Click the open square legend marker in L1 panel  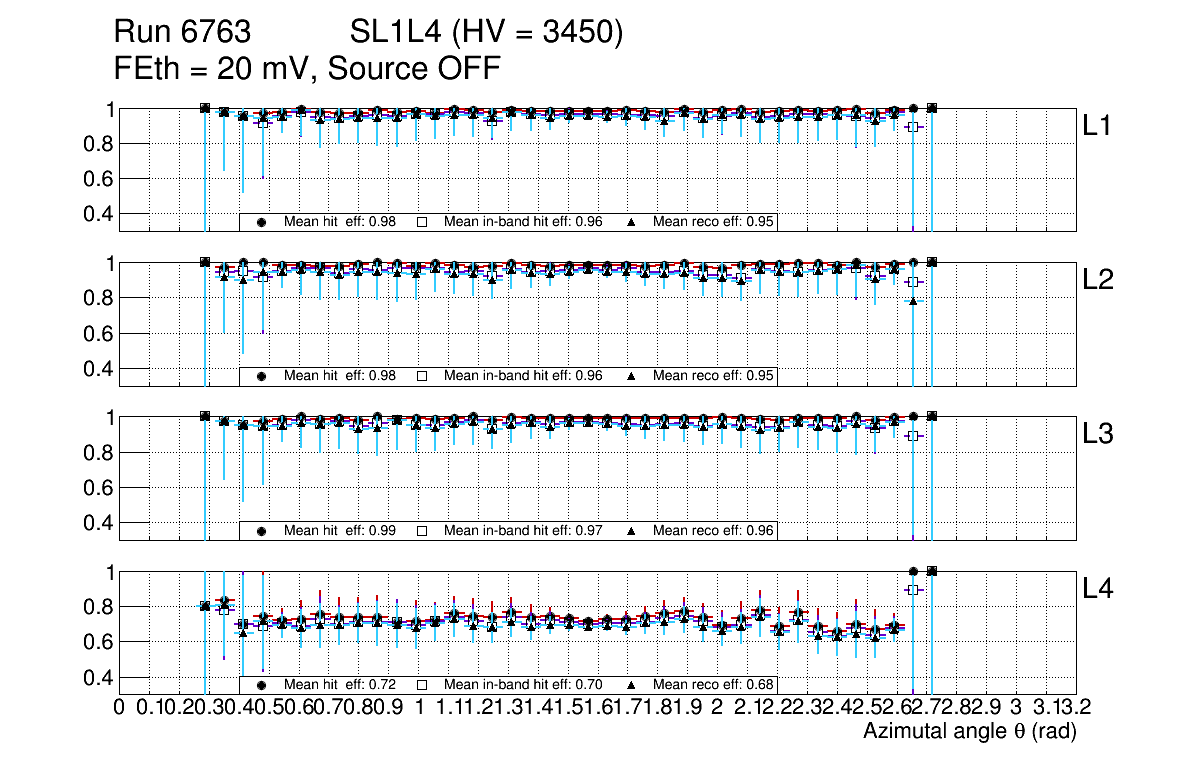[x=422, y=222]
